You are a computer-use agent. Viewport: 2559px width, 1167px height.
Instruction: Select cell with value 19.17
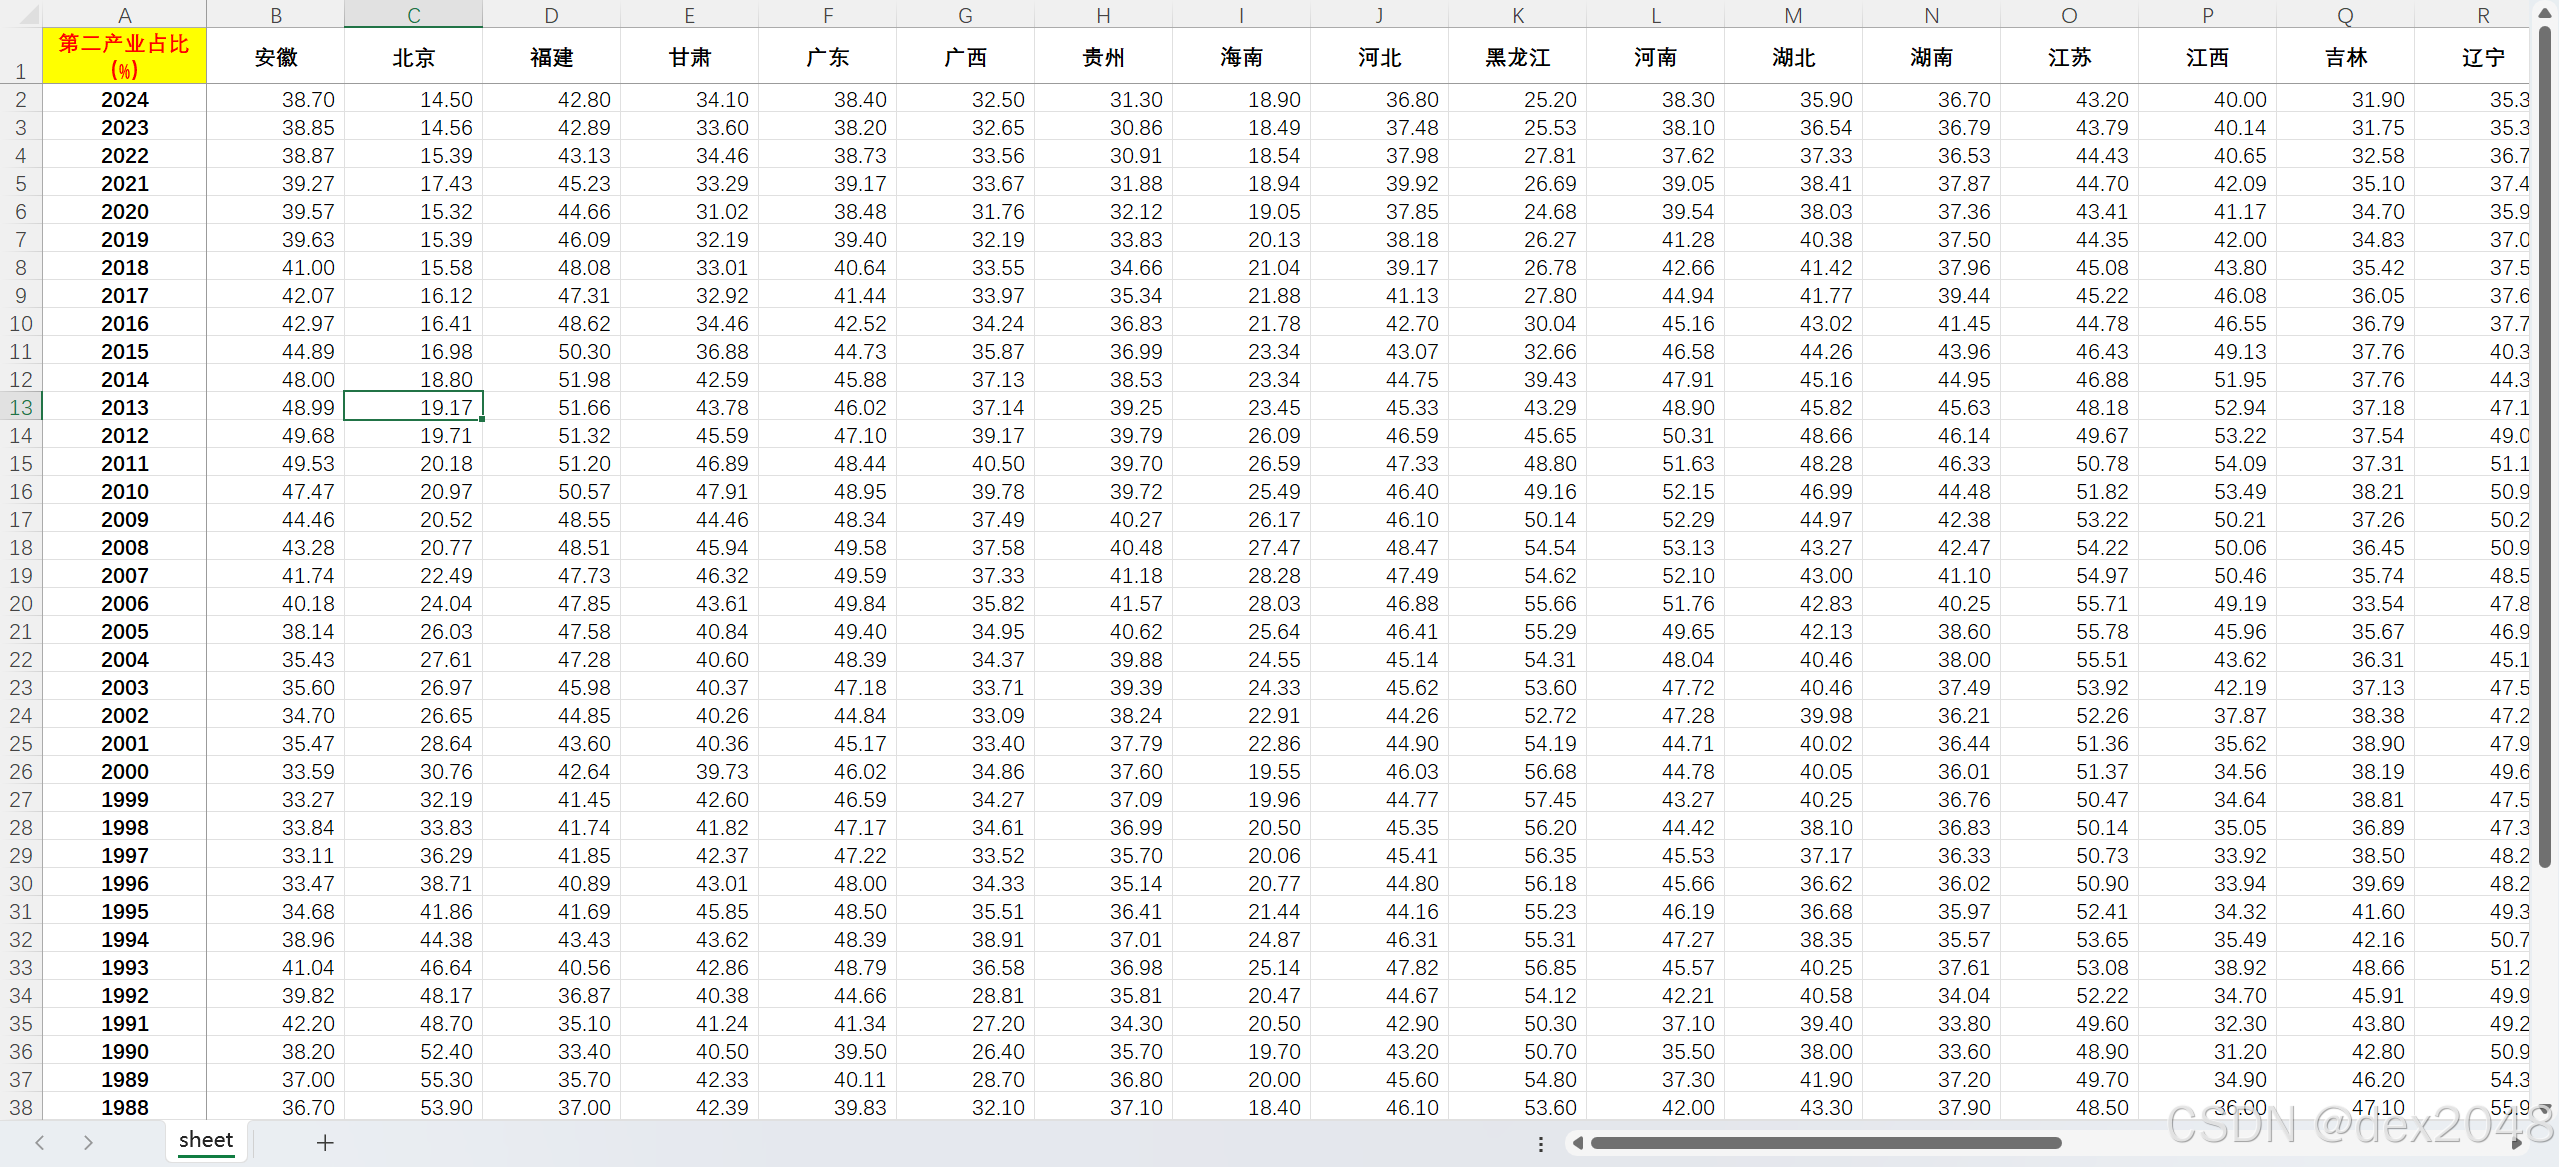413,407
